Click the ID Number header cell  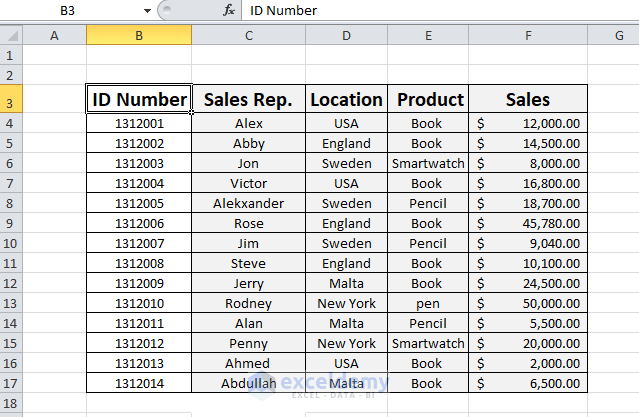(139, 99)
